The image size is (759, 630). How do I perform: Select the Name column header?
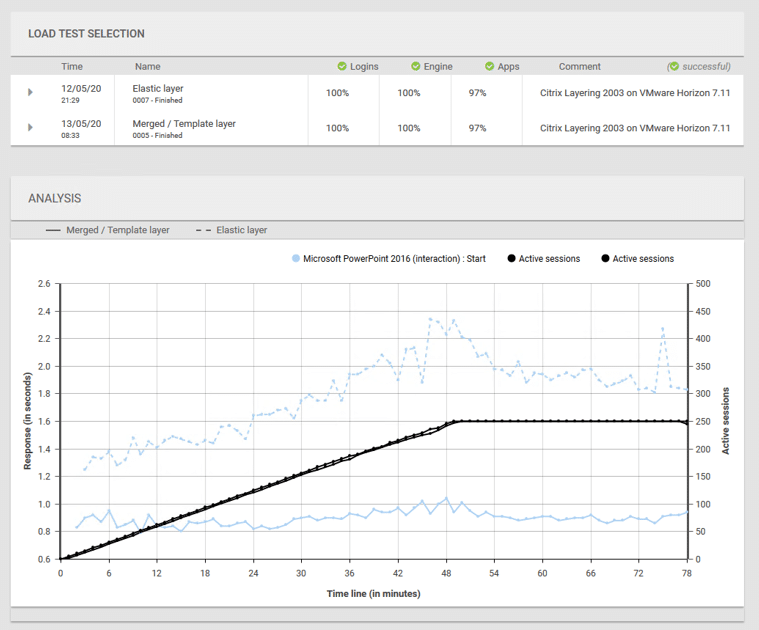148,66
